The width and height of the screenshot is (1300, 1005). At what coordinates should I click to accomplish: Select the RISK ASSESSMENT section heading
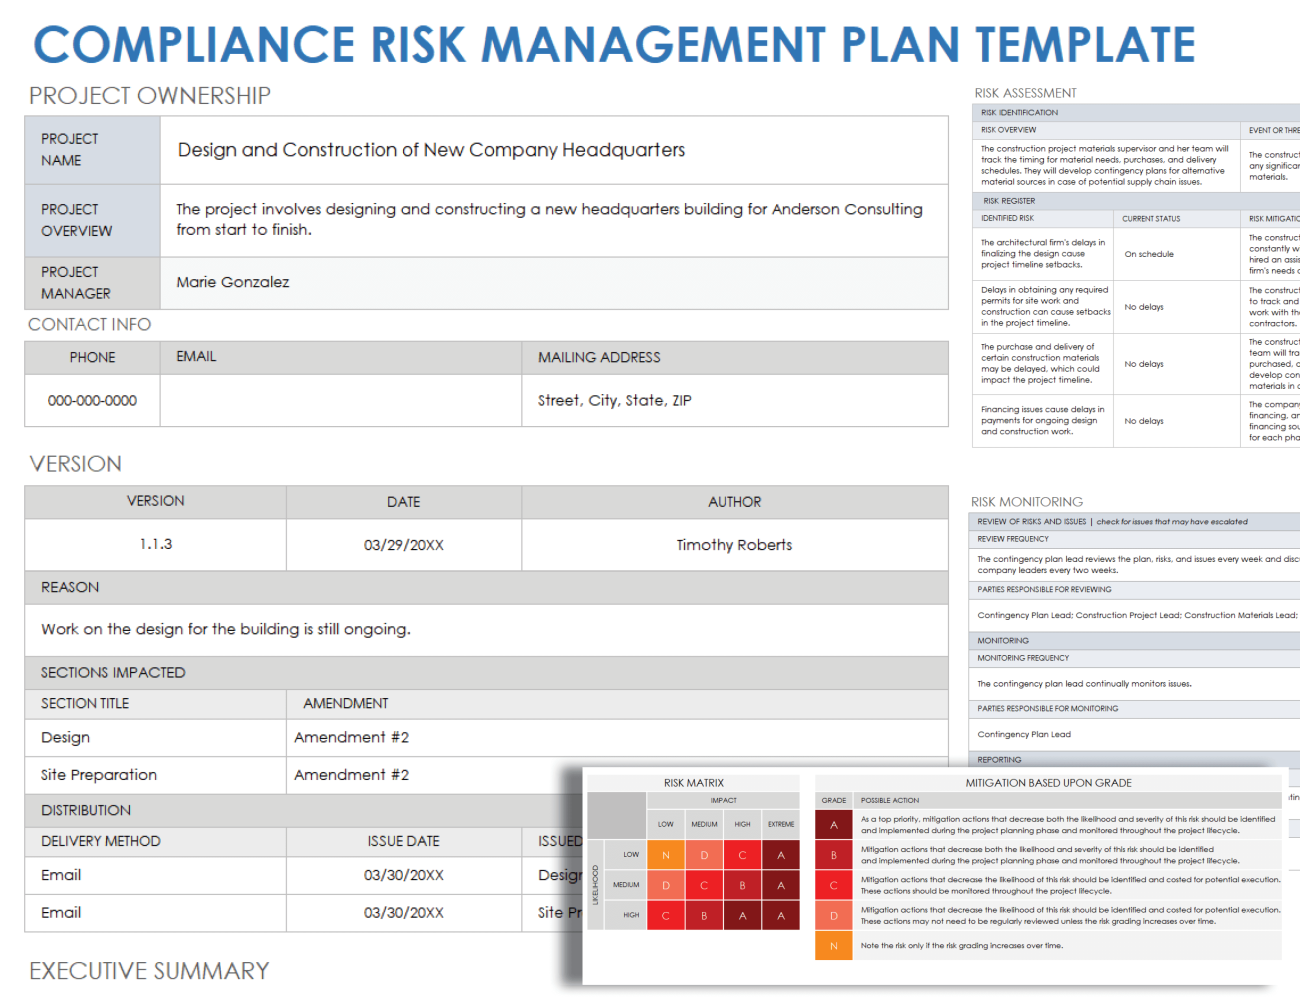point(1025,92)
